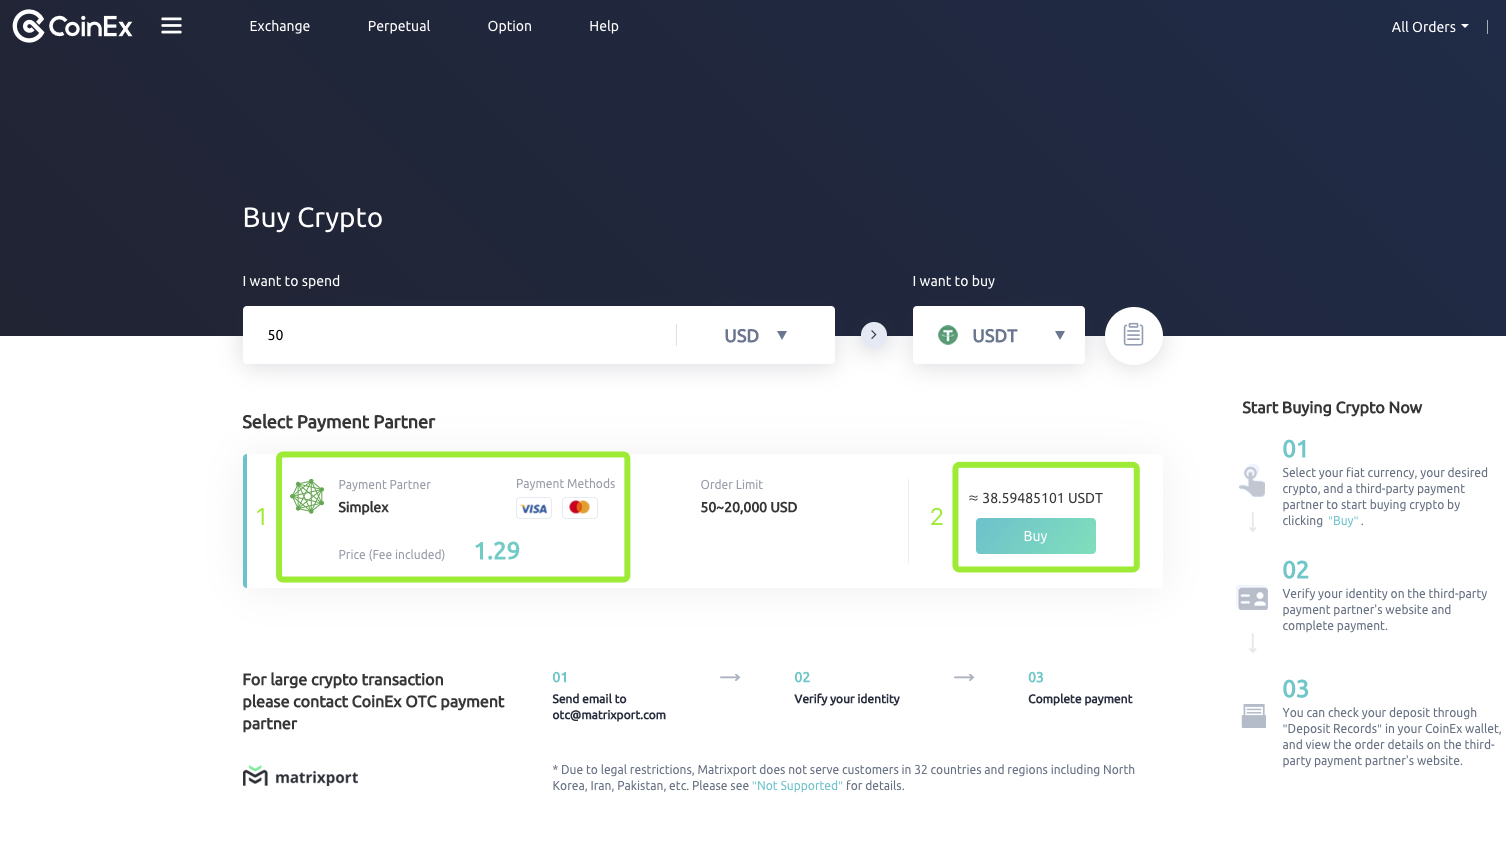Click the round arrow between currency fields
This screenshot has width=1506, height=841.
(x=874, y=335)
